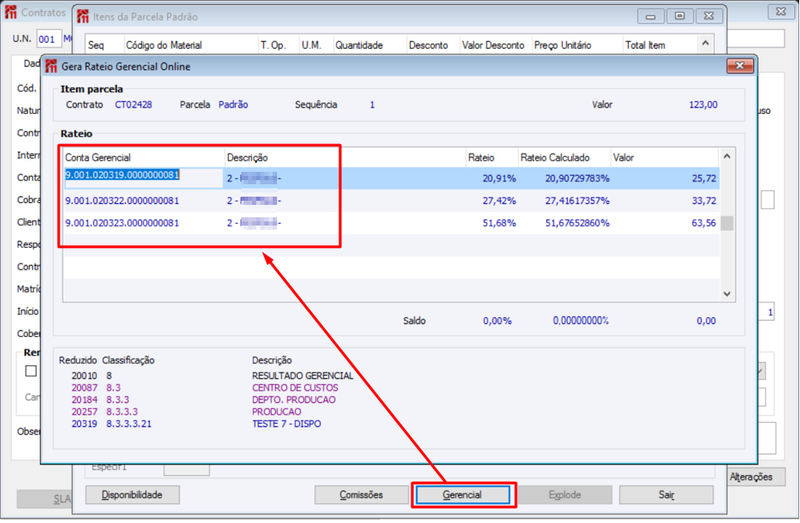Click the 20,90729783% calculated cell

(577, 179)
